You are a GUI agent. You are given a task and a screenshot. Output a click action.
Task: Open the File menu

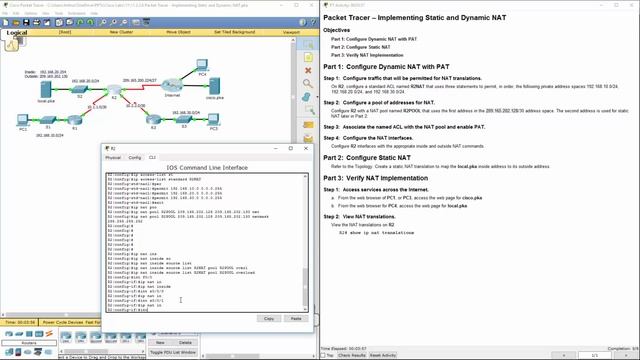[5, 13]
